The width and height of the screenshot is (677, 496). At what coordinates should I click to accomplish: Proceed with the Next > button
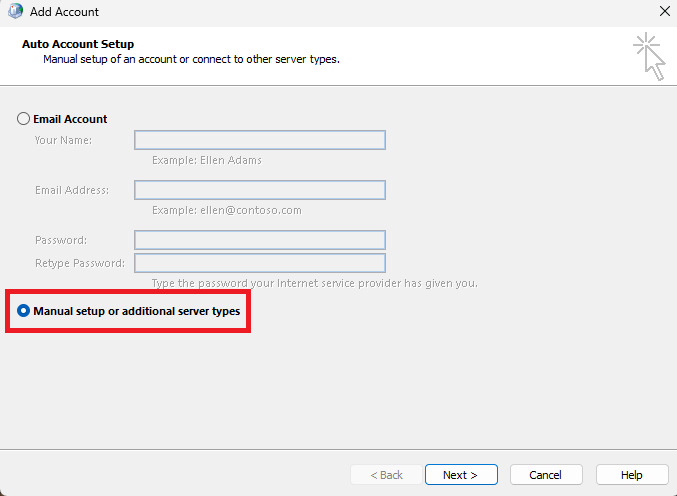coord(461,475)
